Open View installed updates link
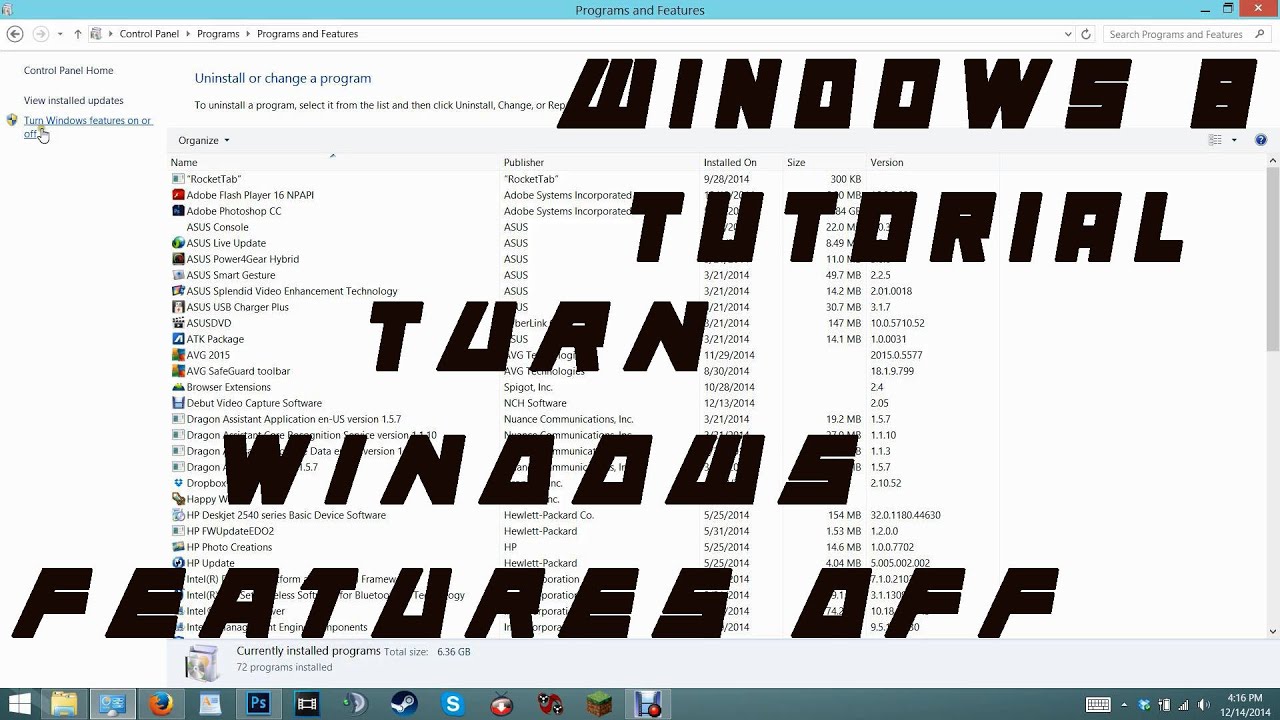 [x=74, y=101]
